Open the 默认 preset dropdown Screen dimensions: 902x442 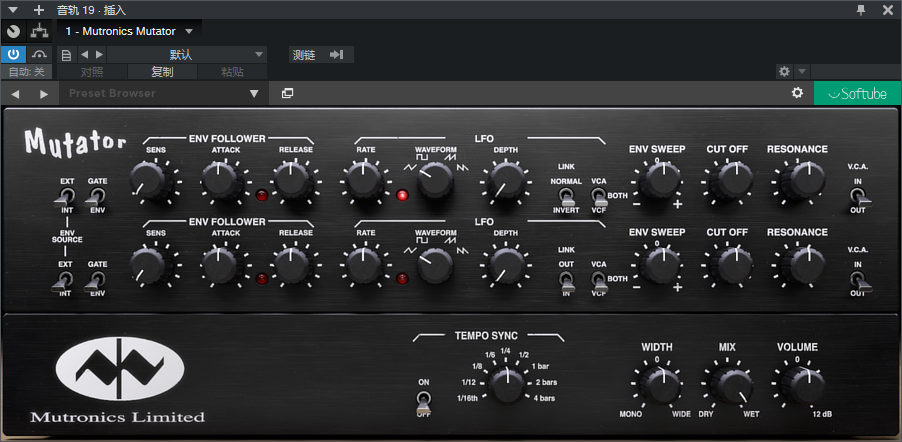click(187, 55)
